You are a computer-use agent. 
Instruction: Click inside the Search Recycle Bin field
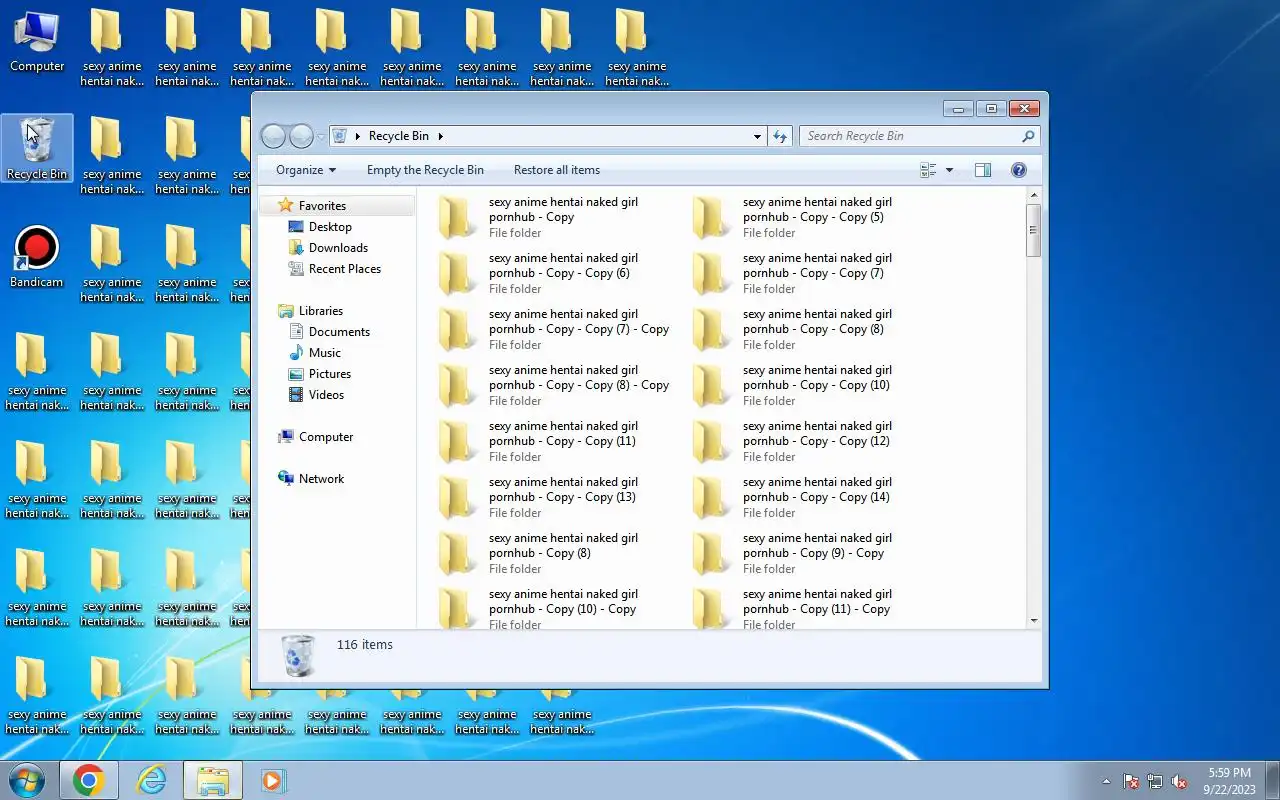[x=918, y=136]
